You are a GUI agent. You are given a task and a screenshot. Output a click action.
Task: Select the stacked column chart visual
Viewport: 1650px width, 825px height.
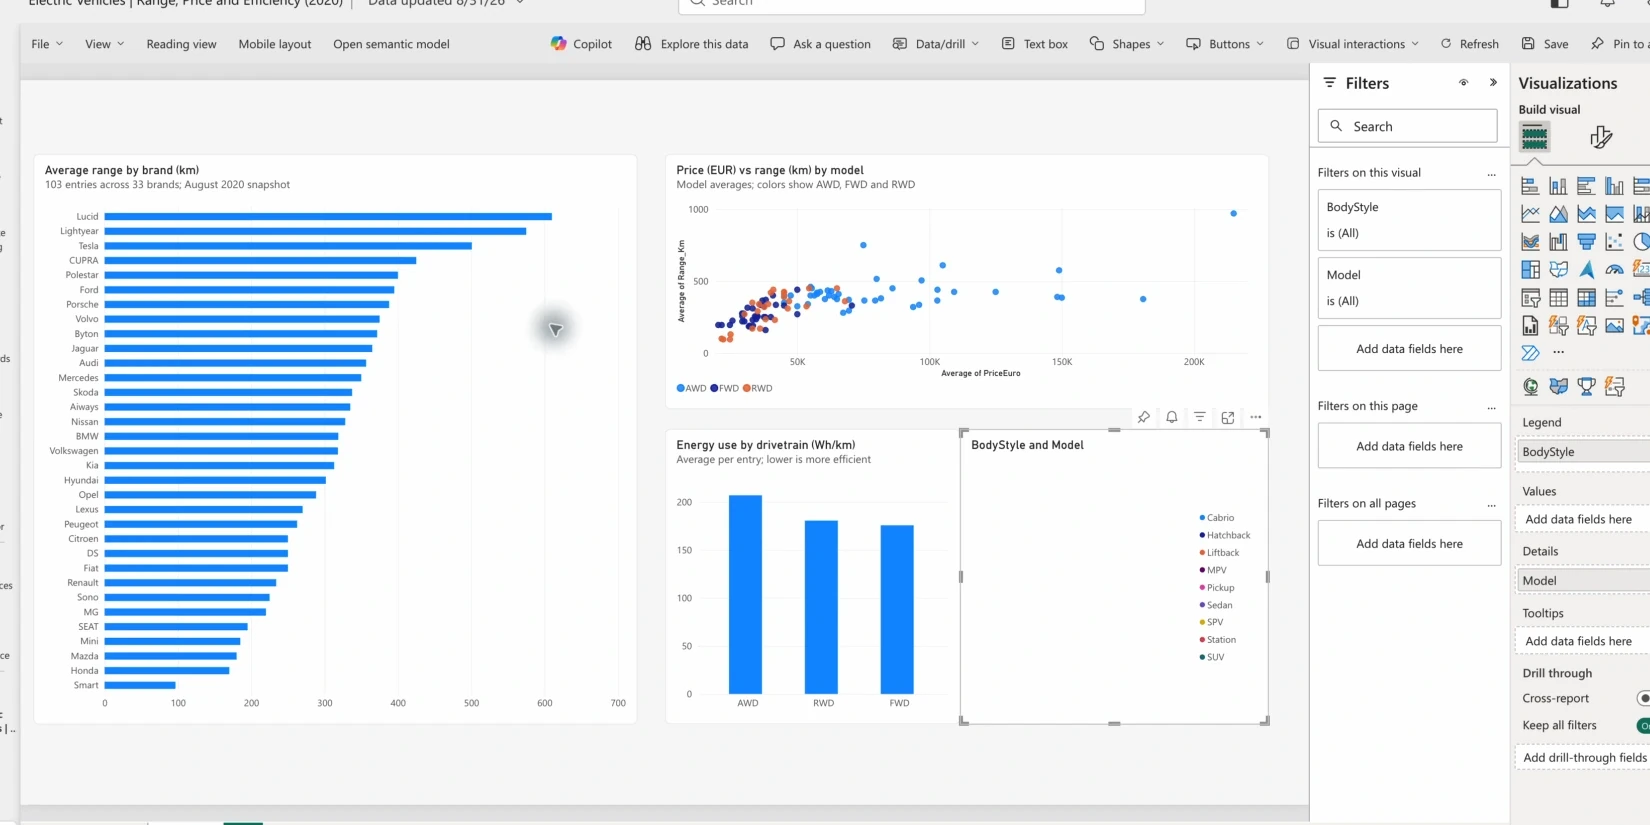point(1558,186)
